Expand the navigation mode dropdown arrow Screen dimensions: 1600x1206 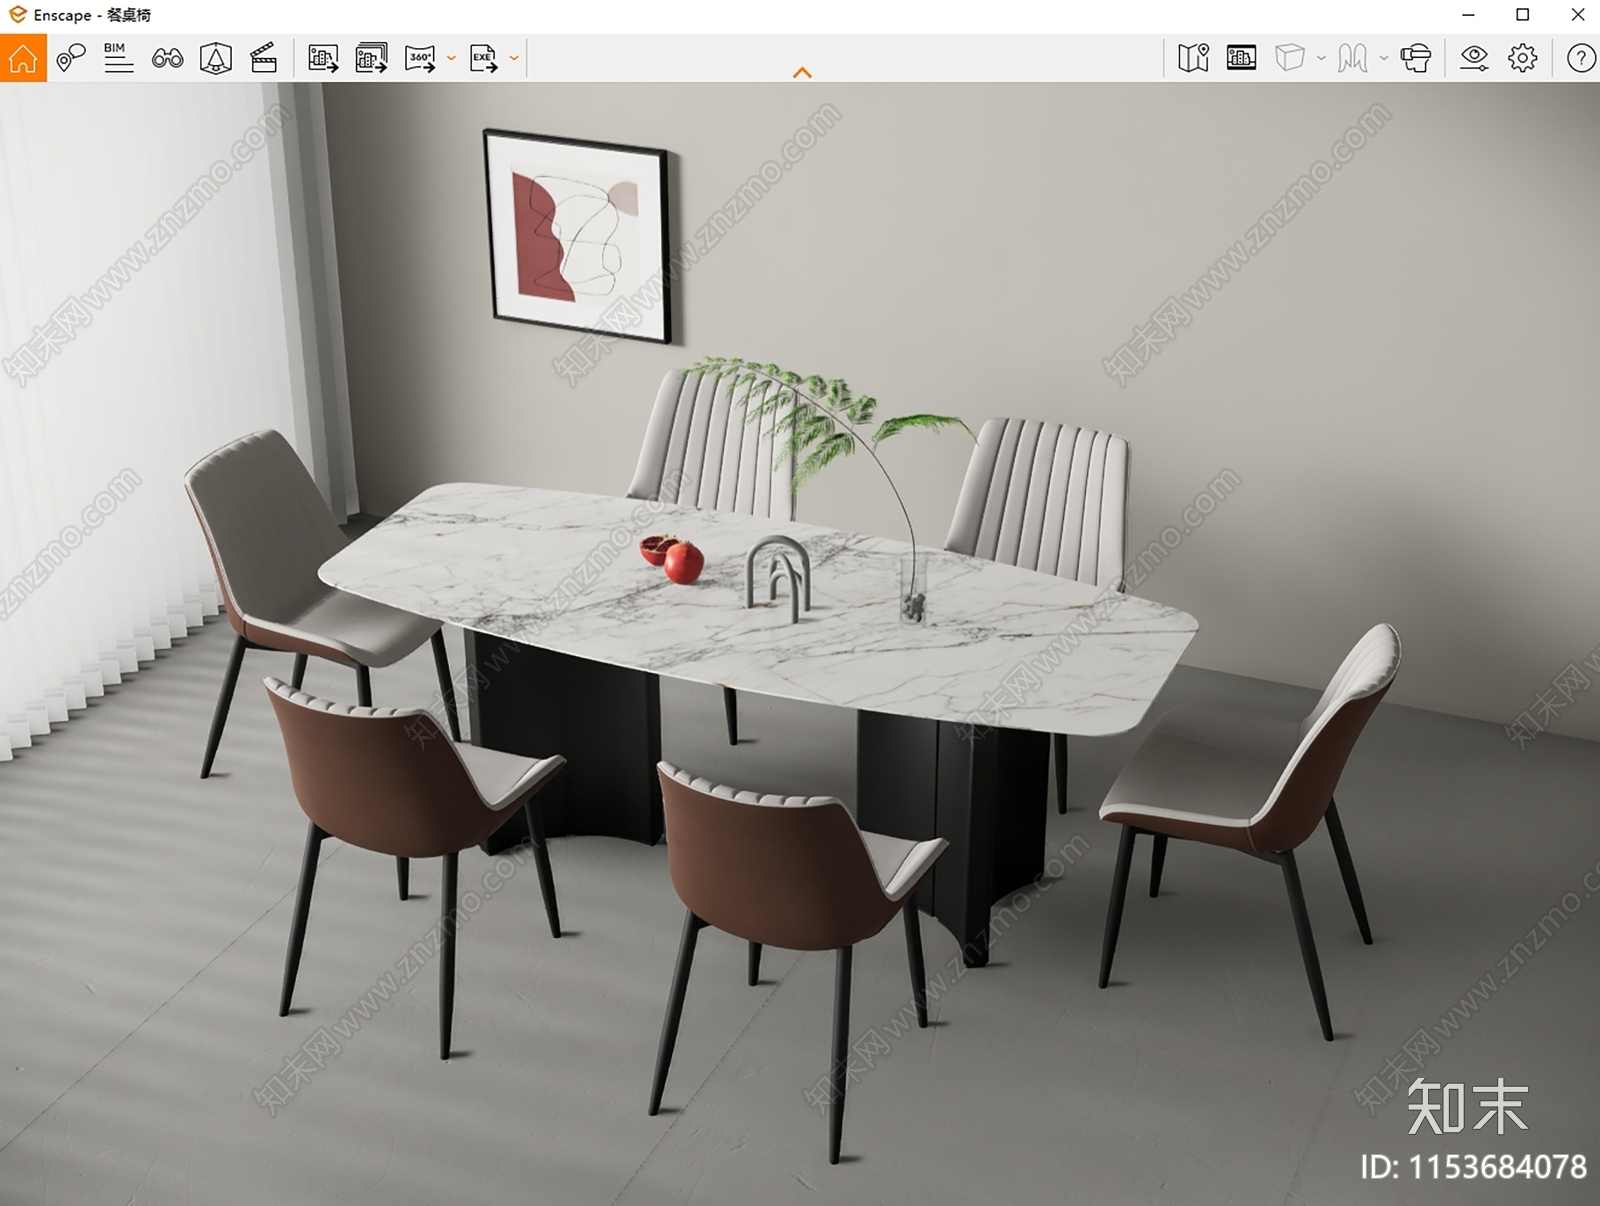(1384, 58)
